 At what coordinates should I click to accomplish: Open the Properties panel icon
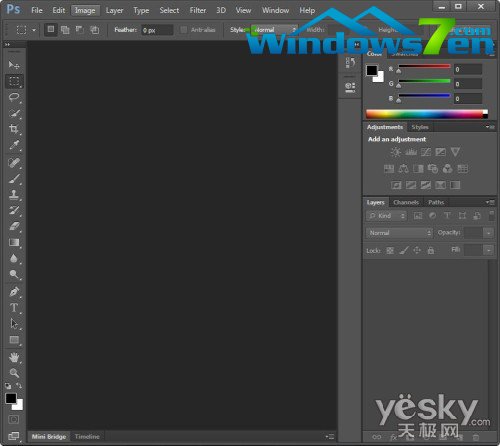350,87
